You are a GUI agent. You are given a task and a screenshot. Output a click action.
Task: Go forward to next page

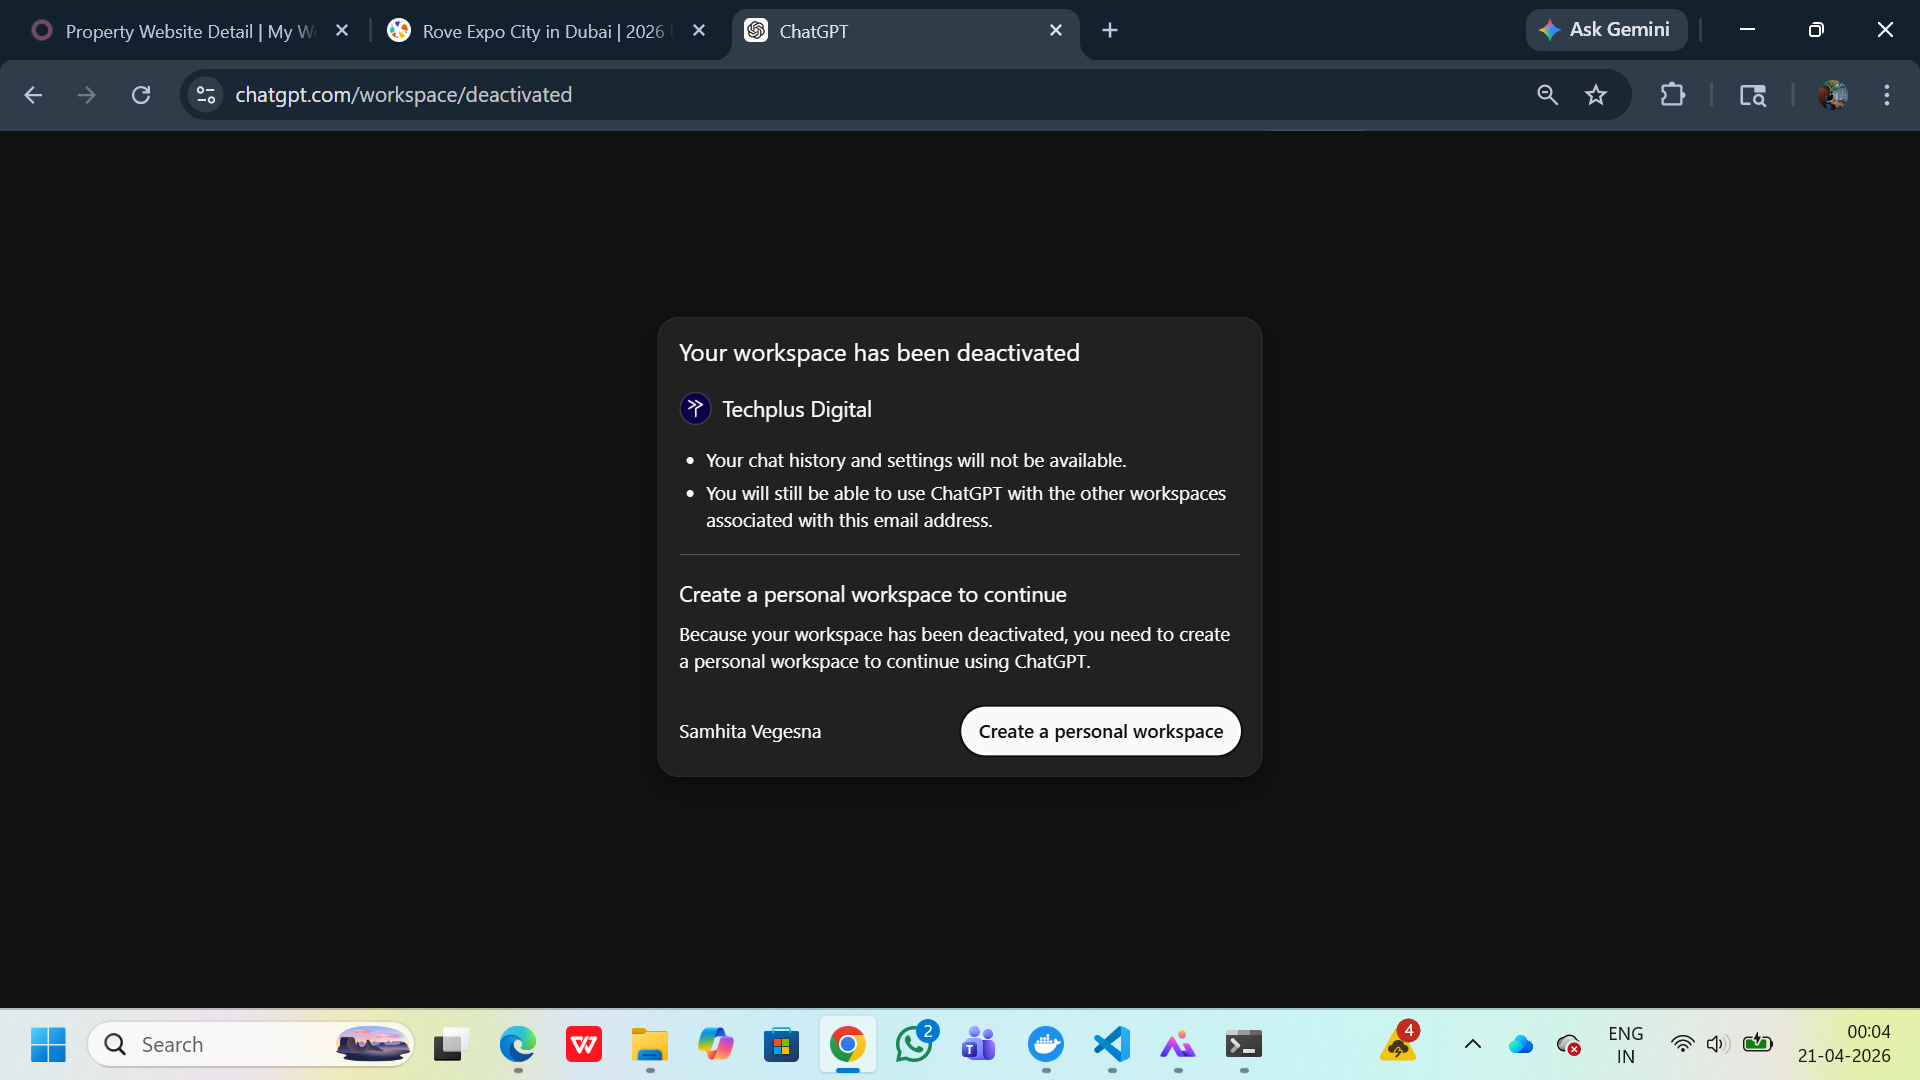(x=87, y=95)
